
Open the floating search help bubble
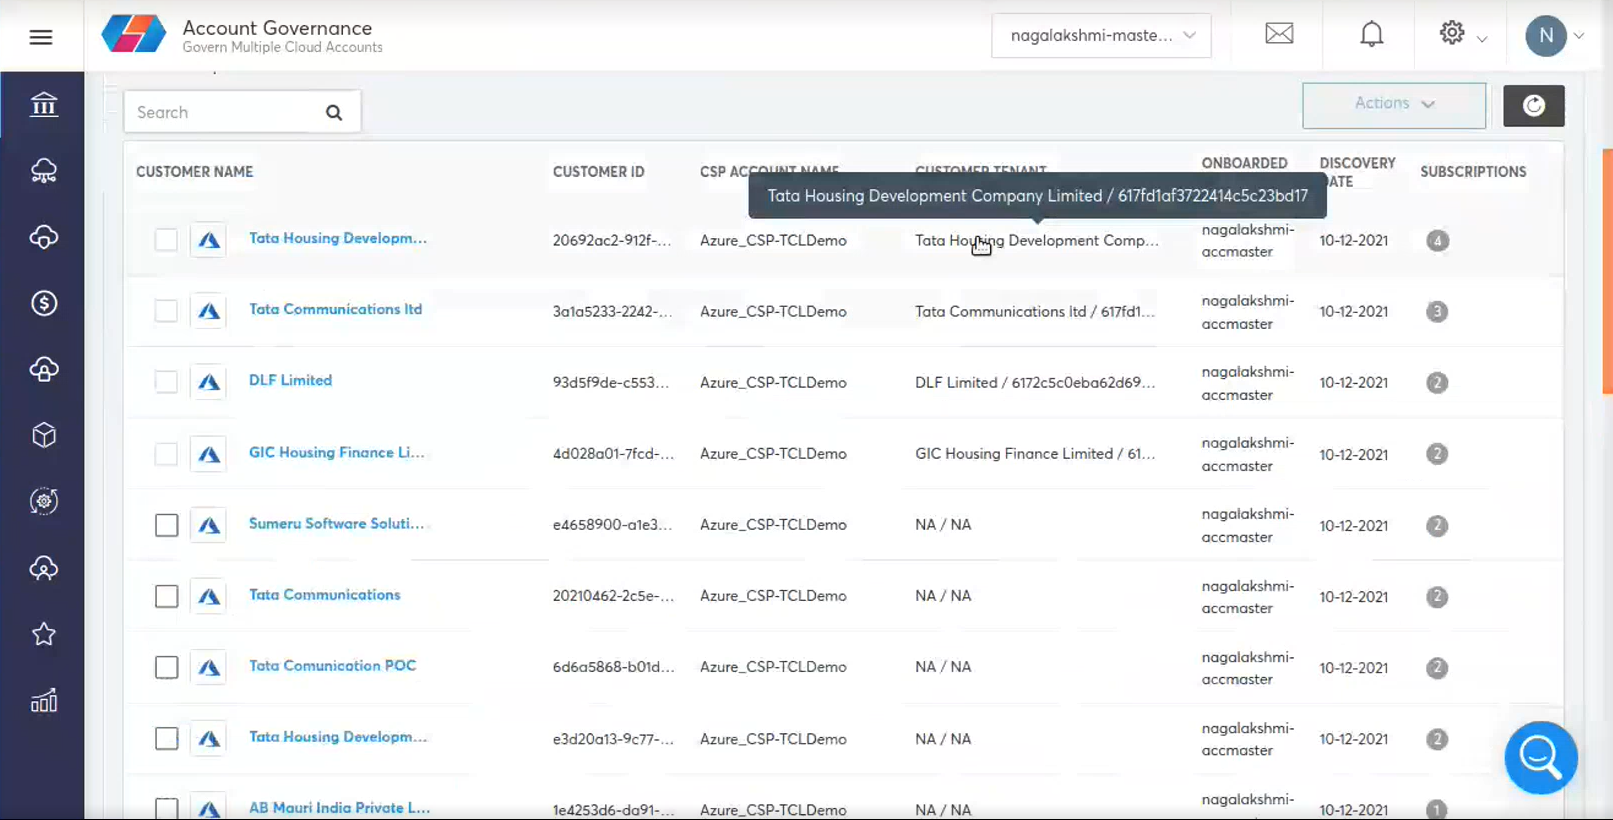point(1540,757)
